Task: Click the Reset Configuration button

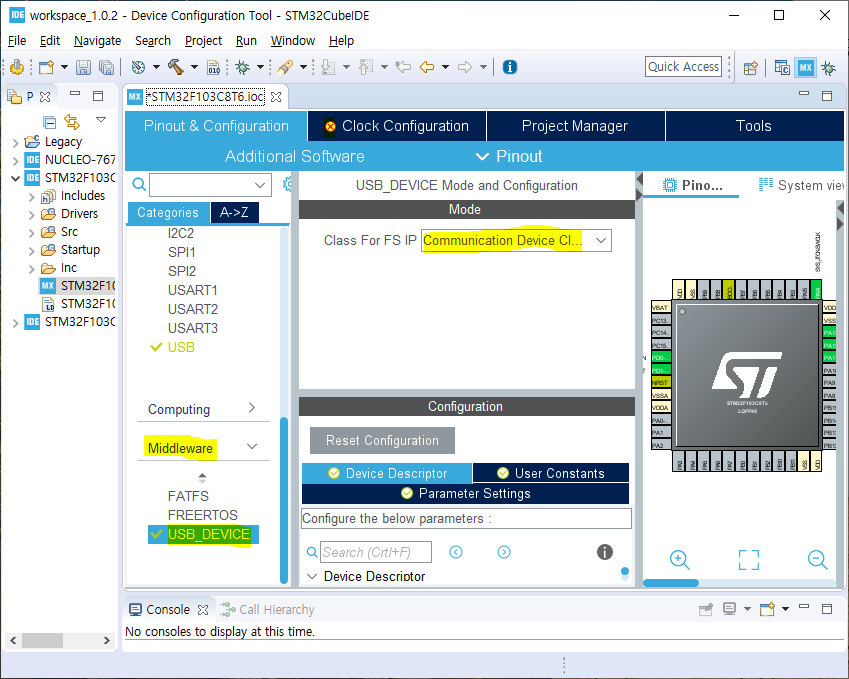Action: 382,440
